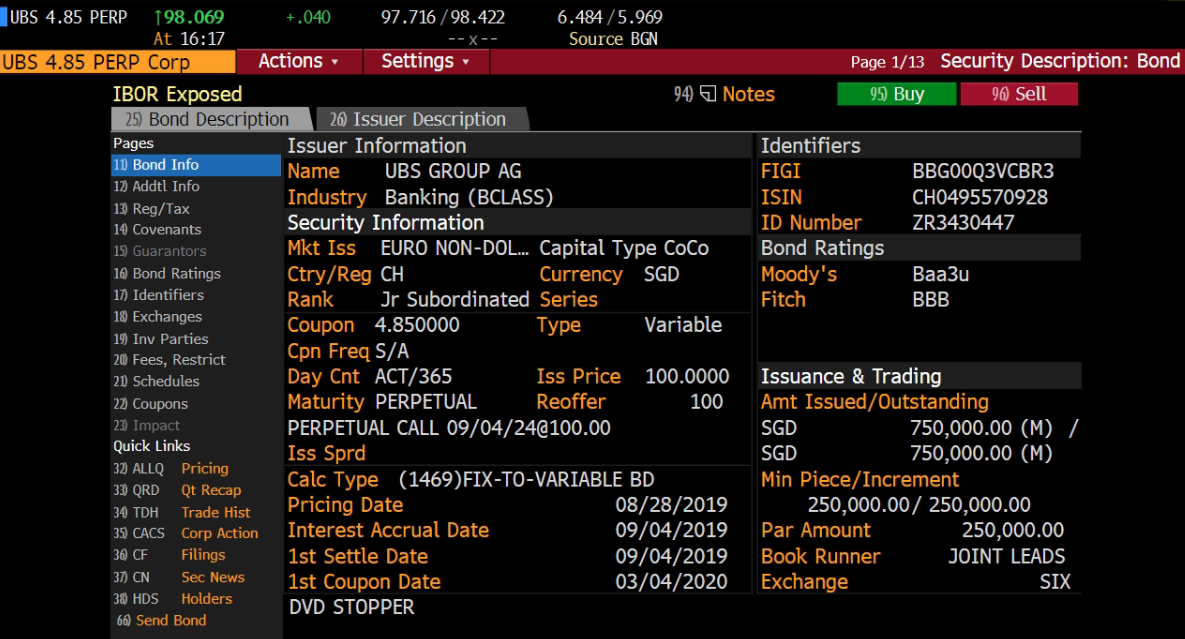Image resolution: width=1185 pixels, height=639 pixels.
Task: Click the Exchange label
Action: pos(804,582)
